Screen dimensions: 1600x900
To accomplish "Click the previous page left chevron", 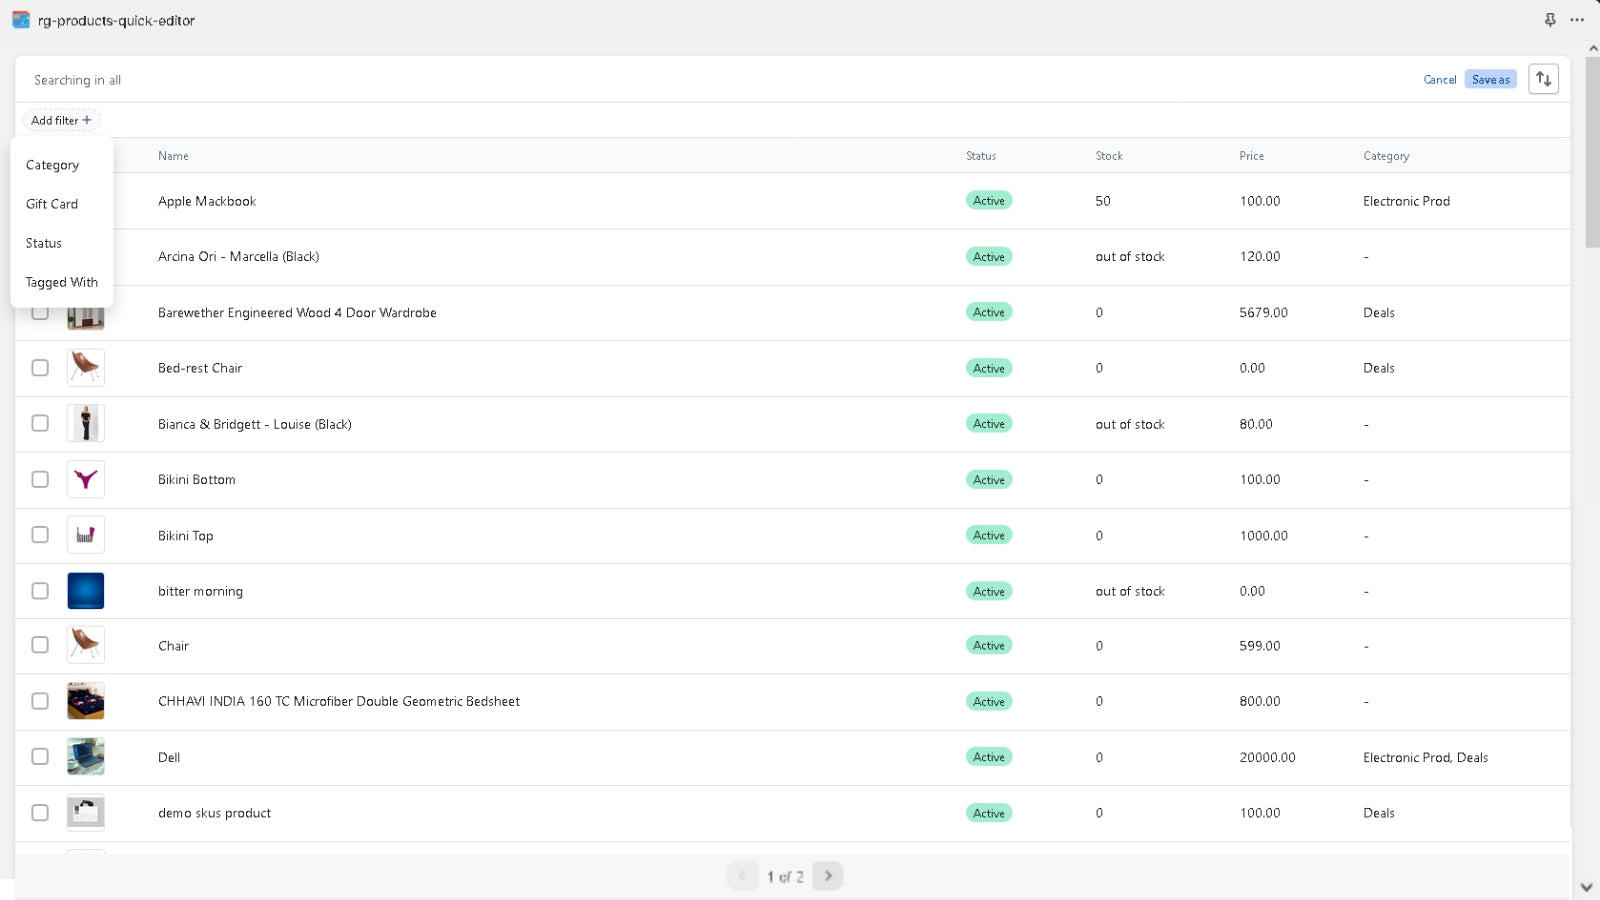I will (742, 876).
